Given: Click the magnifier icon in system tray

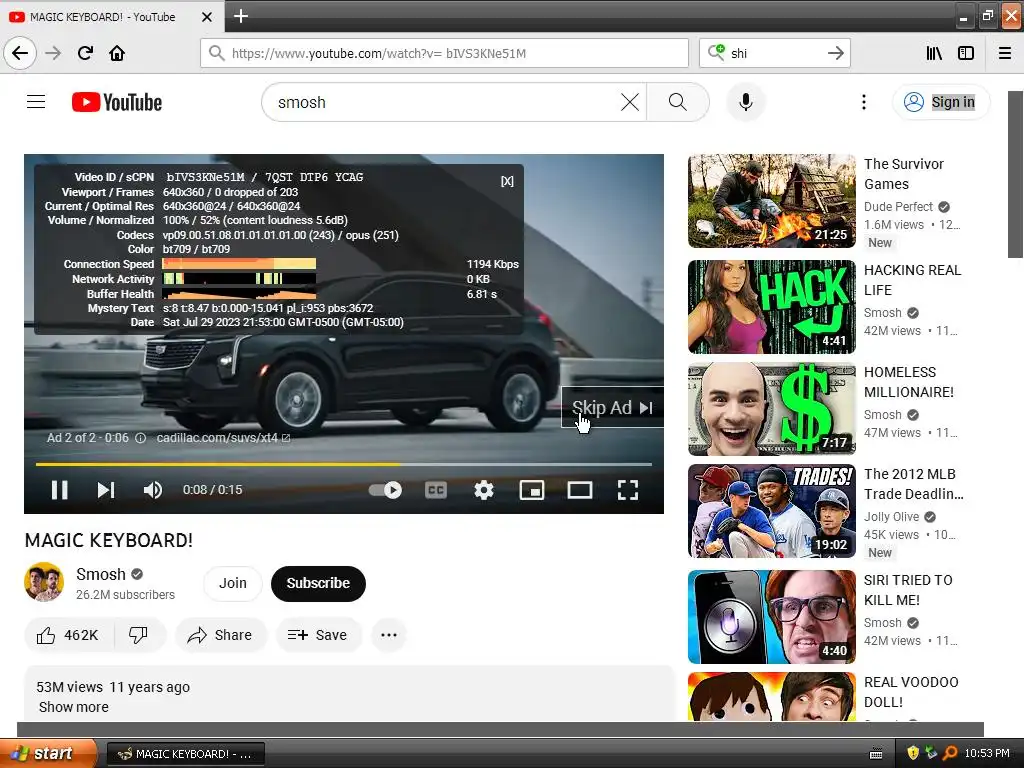Looking at the screenshot, I should [950, 754].
